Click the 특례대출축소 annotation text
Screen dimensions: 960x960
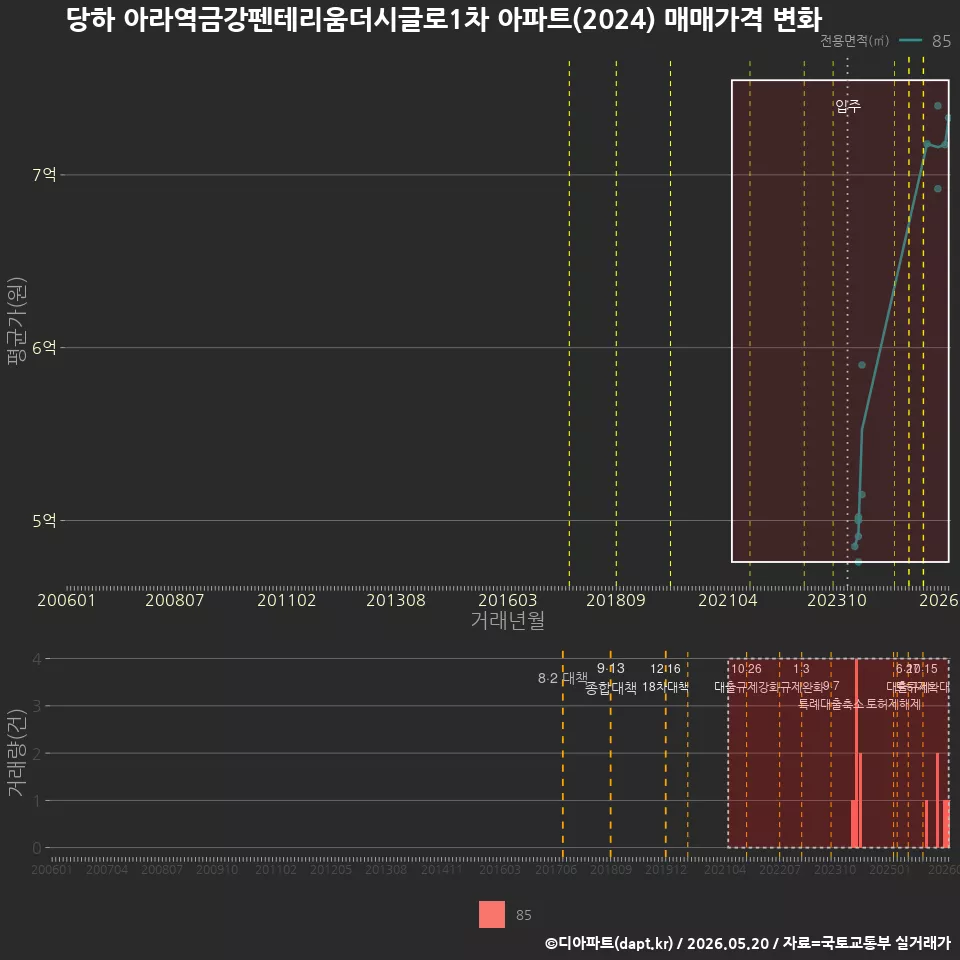(831, 704)
